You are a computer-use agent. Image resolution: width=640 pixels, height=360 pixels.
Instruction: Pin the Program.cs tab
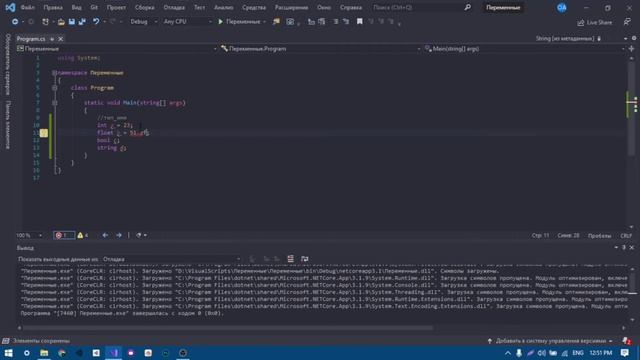pyautogui.click(x=52, y=39)
